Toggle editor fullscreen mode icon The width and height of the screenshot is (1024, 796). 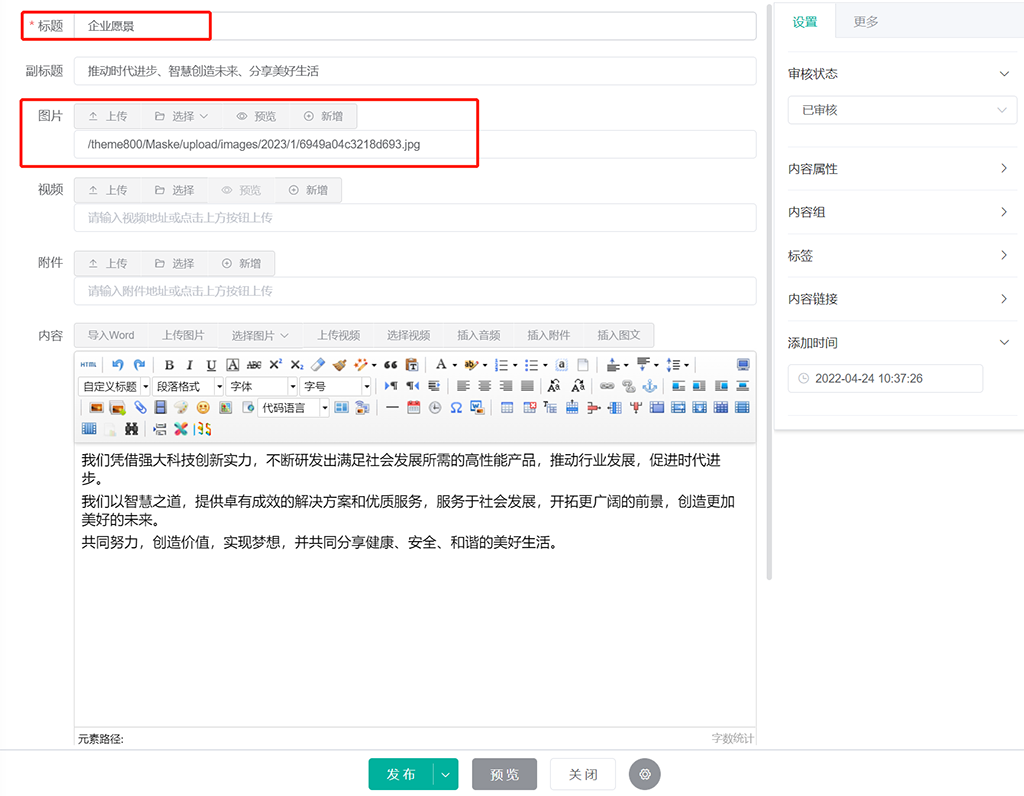click(743, 365)
